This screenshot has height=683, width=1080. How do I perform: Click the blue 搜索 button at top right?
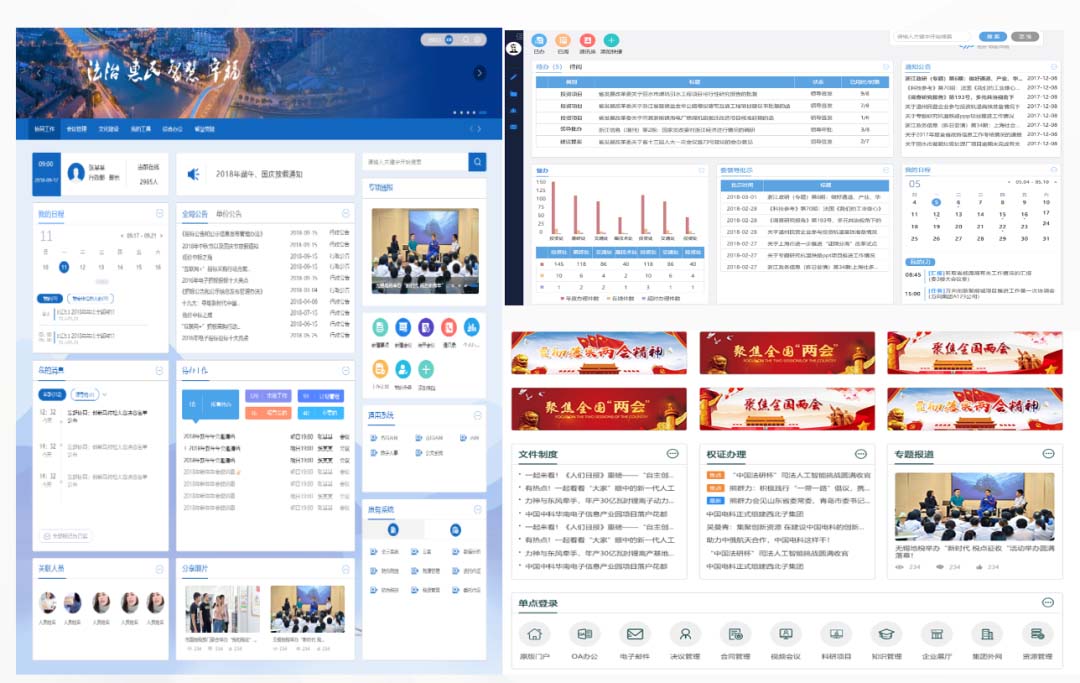pos(993,36)
